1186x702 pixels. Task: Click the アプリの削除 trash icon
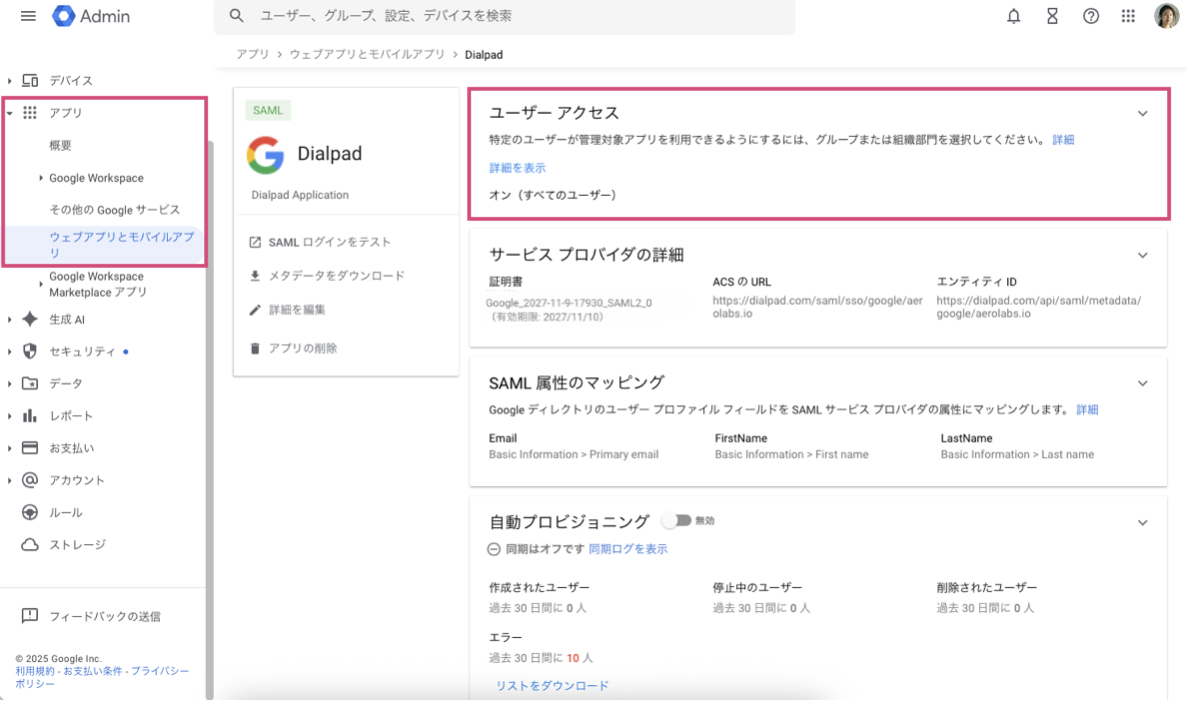coord(255,348)
